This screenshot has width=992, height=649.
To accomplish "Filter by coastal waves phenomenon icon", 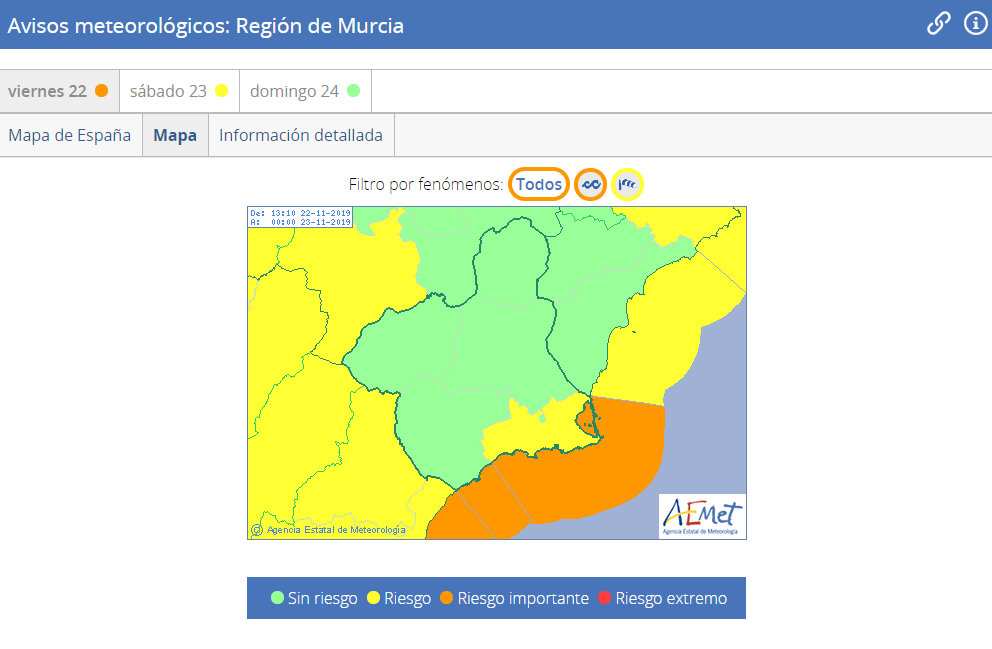I will click(590, 185).
